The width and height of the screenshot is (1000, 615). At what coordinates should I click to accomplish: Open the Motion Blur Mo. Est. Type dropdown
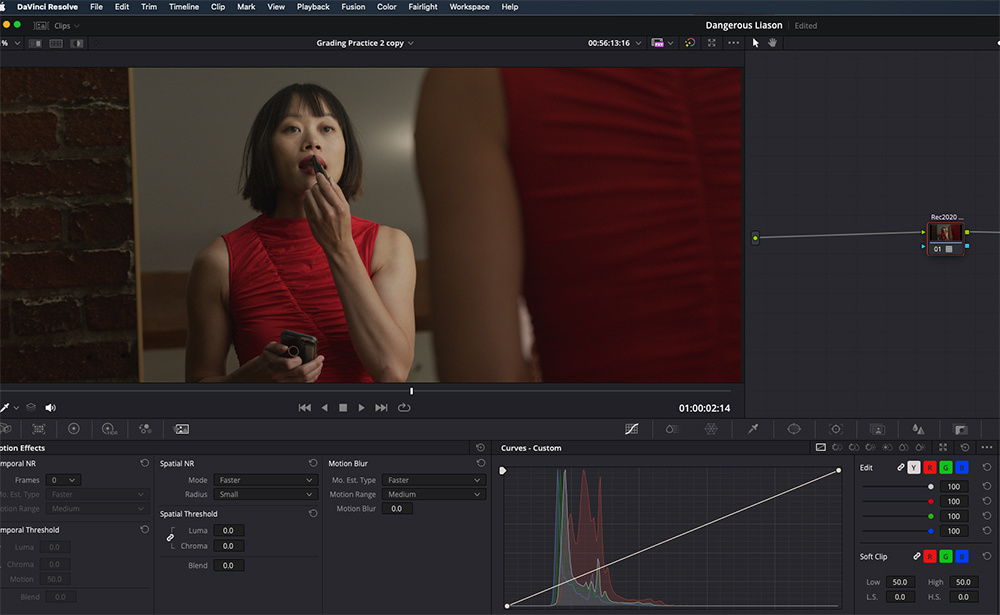pyautogui.click(x=434, y=480)
